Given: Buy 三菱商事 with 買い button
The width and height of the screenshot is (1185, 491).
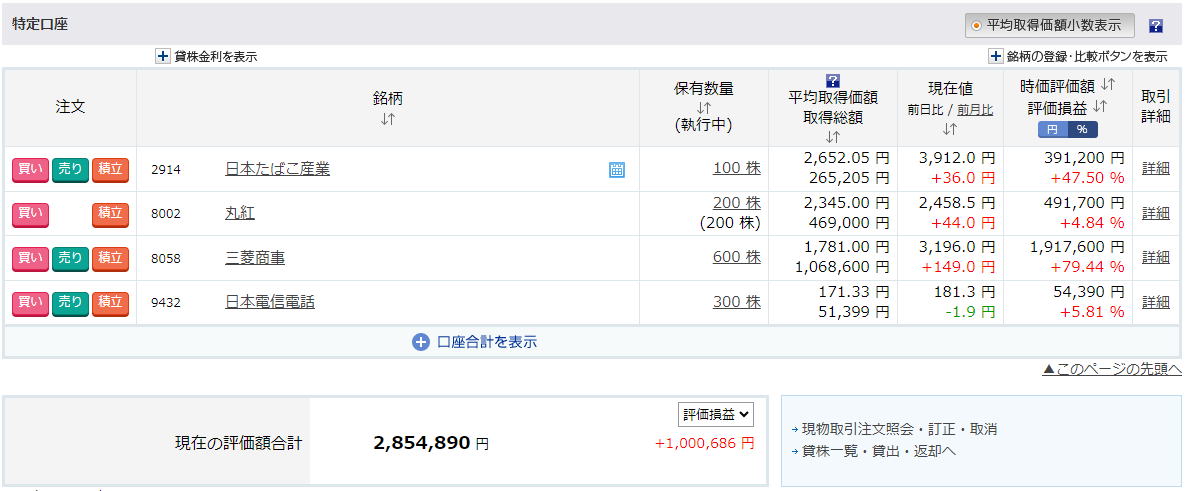Looking at the screenshot, I should pyautogui.click(x=30, y=258).
